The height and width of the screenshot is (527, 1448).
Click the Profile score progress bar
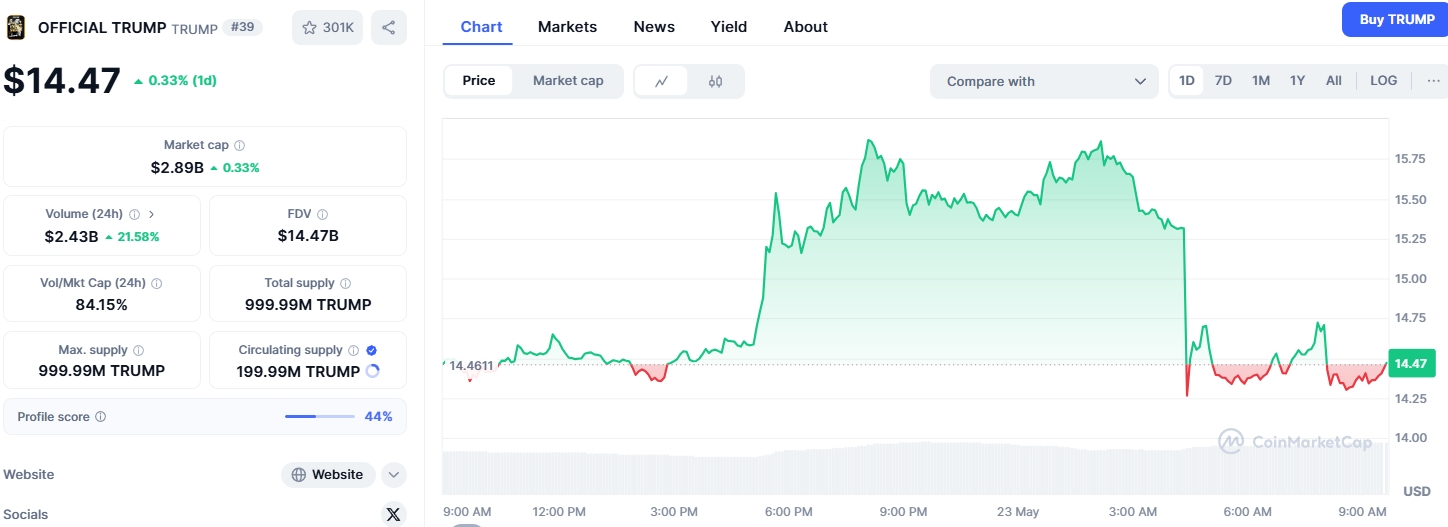coord(320,416)
